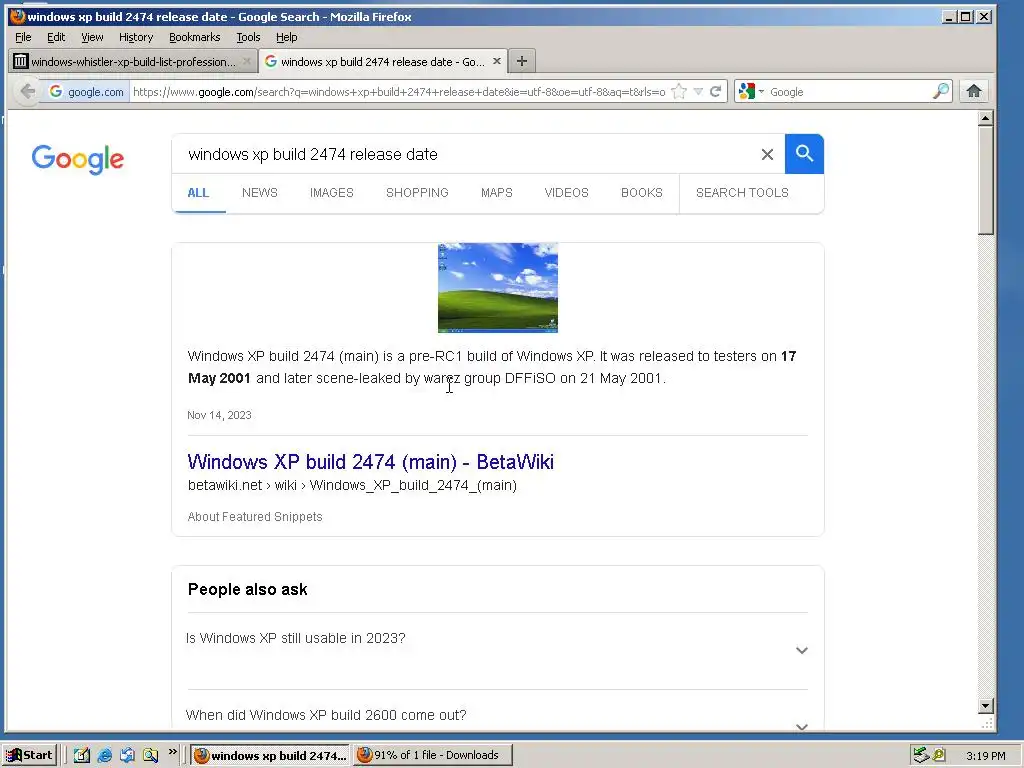Switch to windows-whistler-xp-build-list tab
Image resolution: width=1024 pixels, height=768 pixels.
133,61
